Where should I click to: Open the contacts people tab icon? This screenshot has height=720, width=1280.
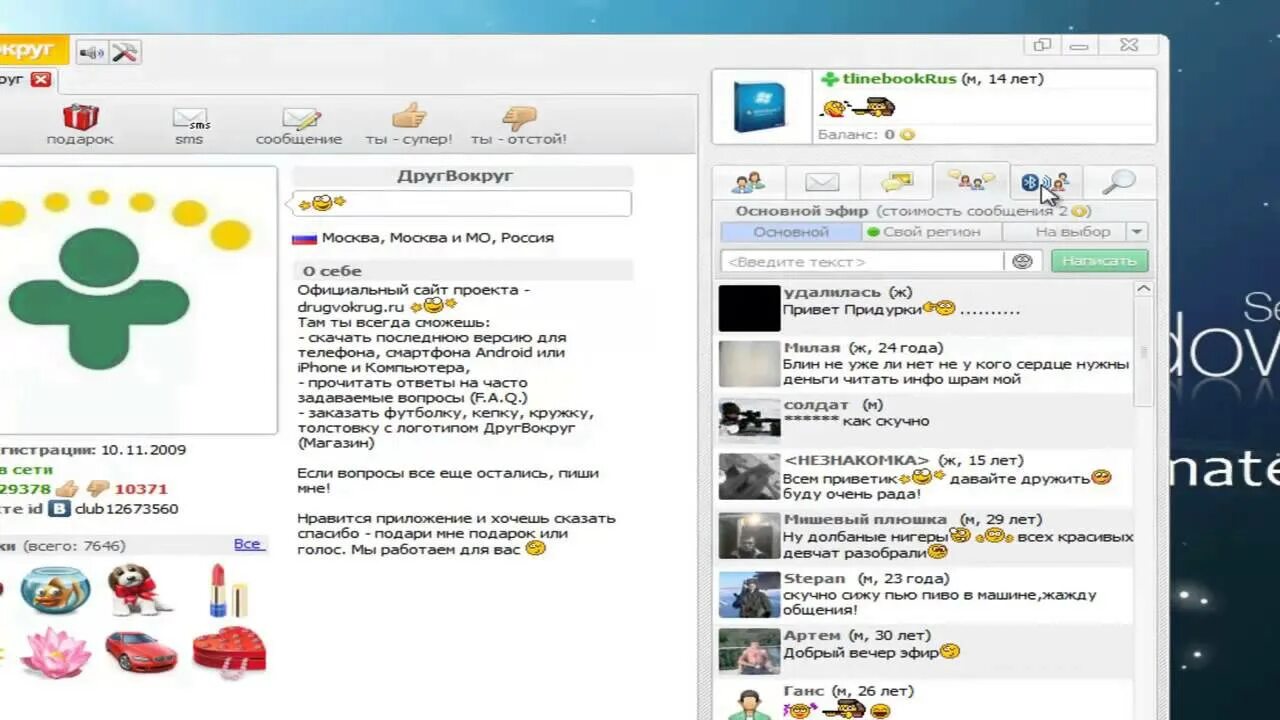[x=749, y=182]
